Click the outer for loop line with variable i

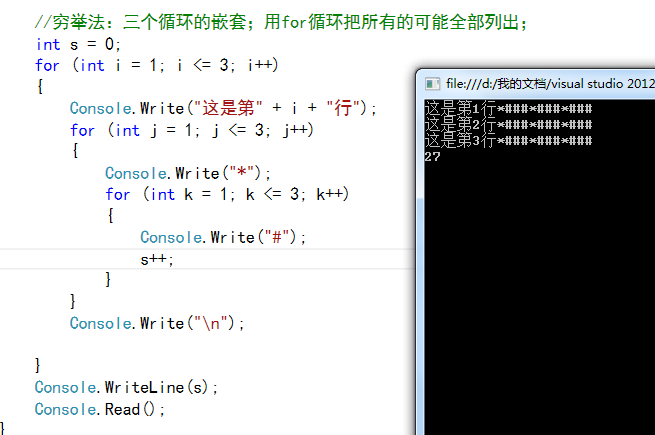pos(157,65)
